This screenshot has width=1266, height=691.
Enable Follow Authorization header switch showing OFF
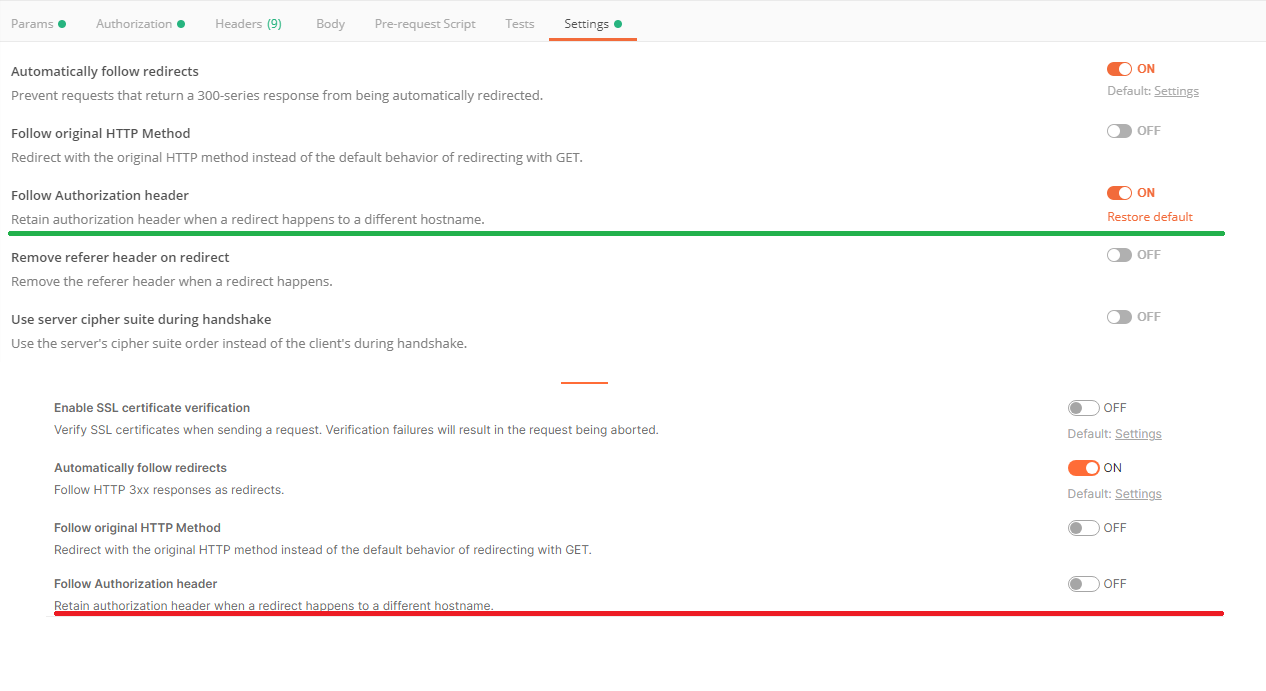coord(1084,584)
